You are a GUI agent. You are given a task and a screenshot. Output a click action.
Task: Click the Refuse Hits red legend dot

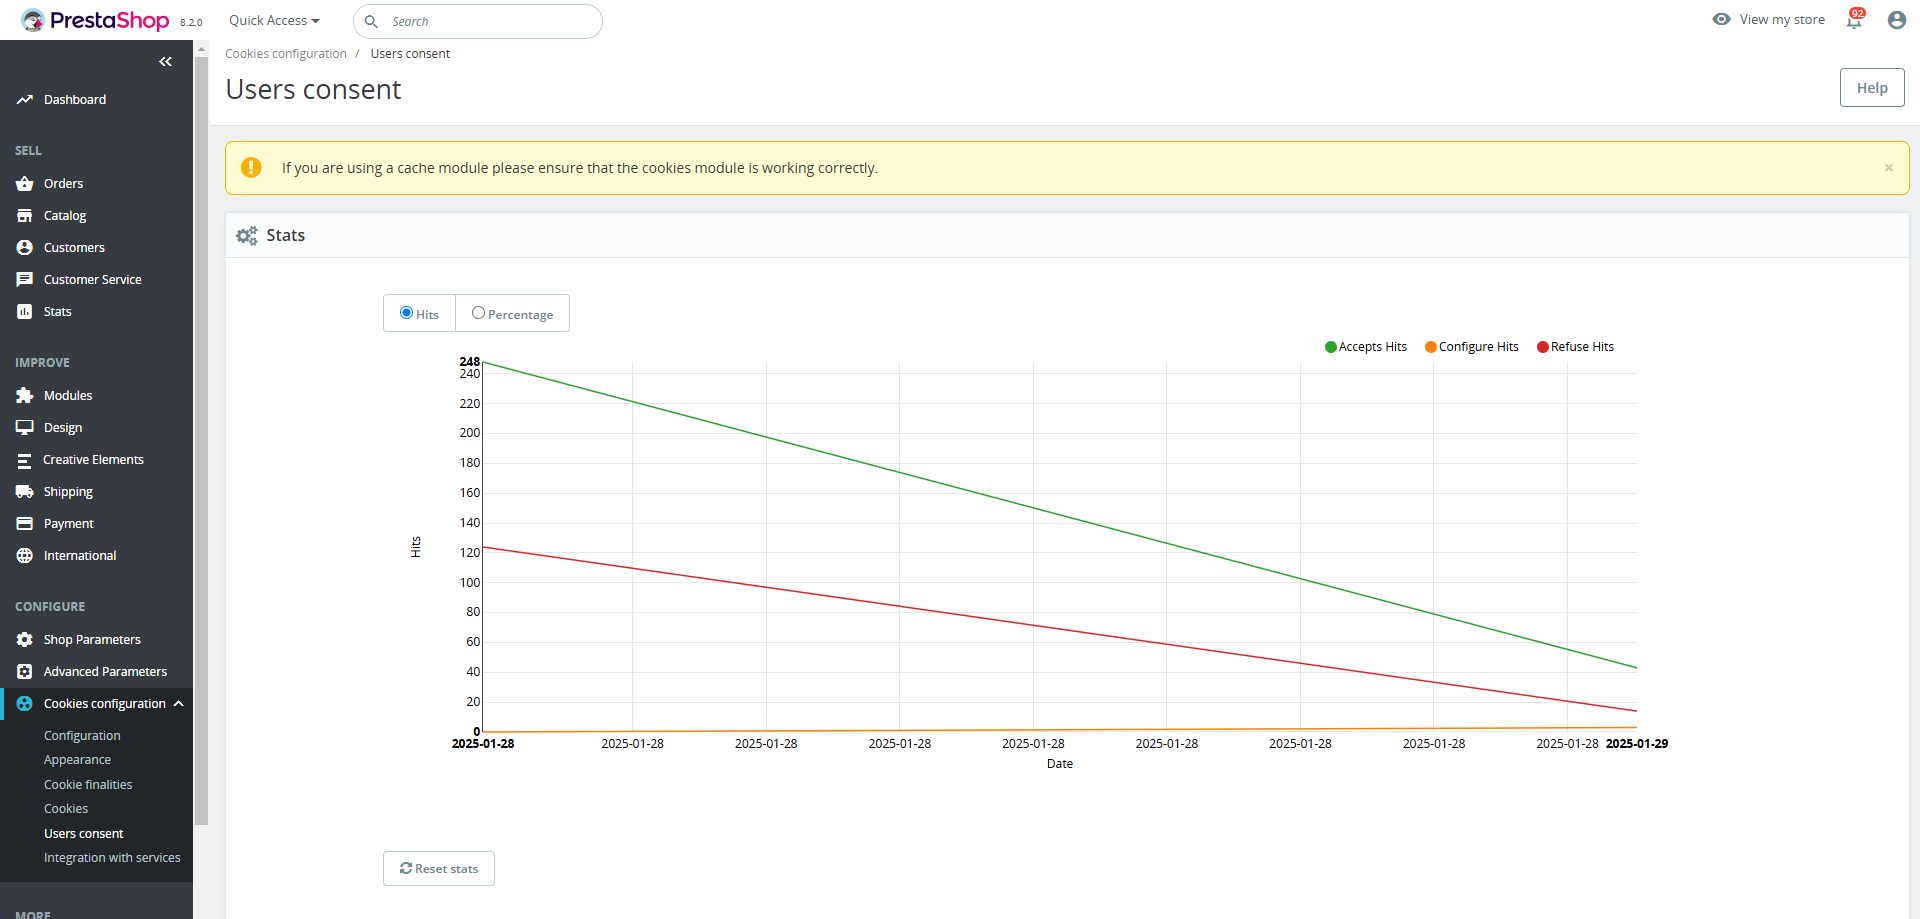pos(1543,347)
